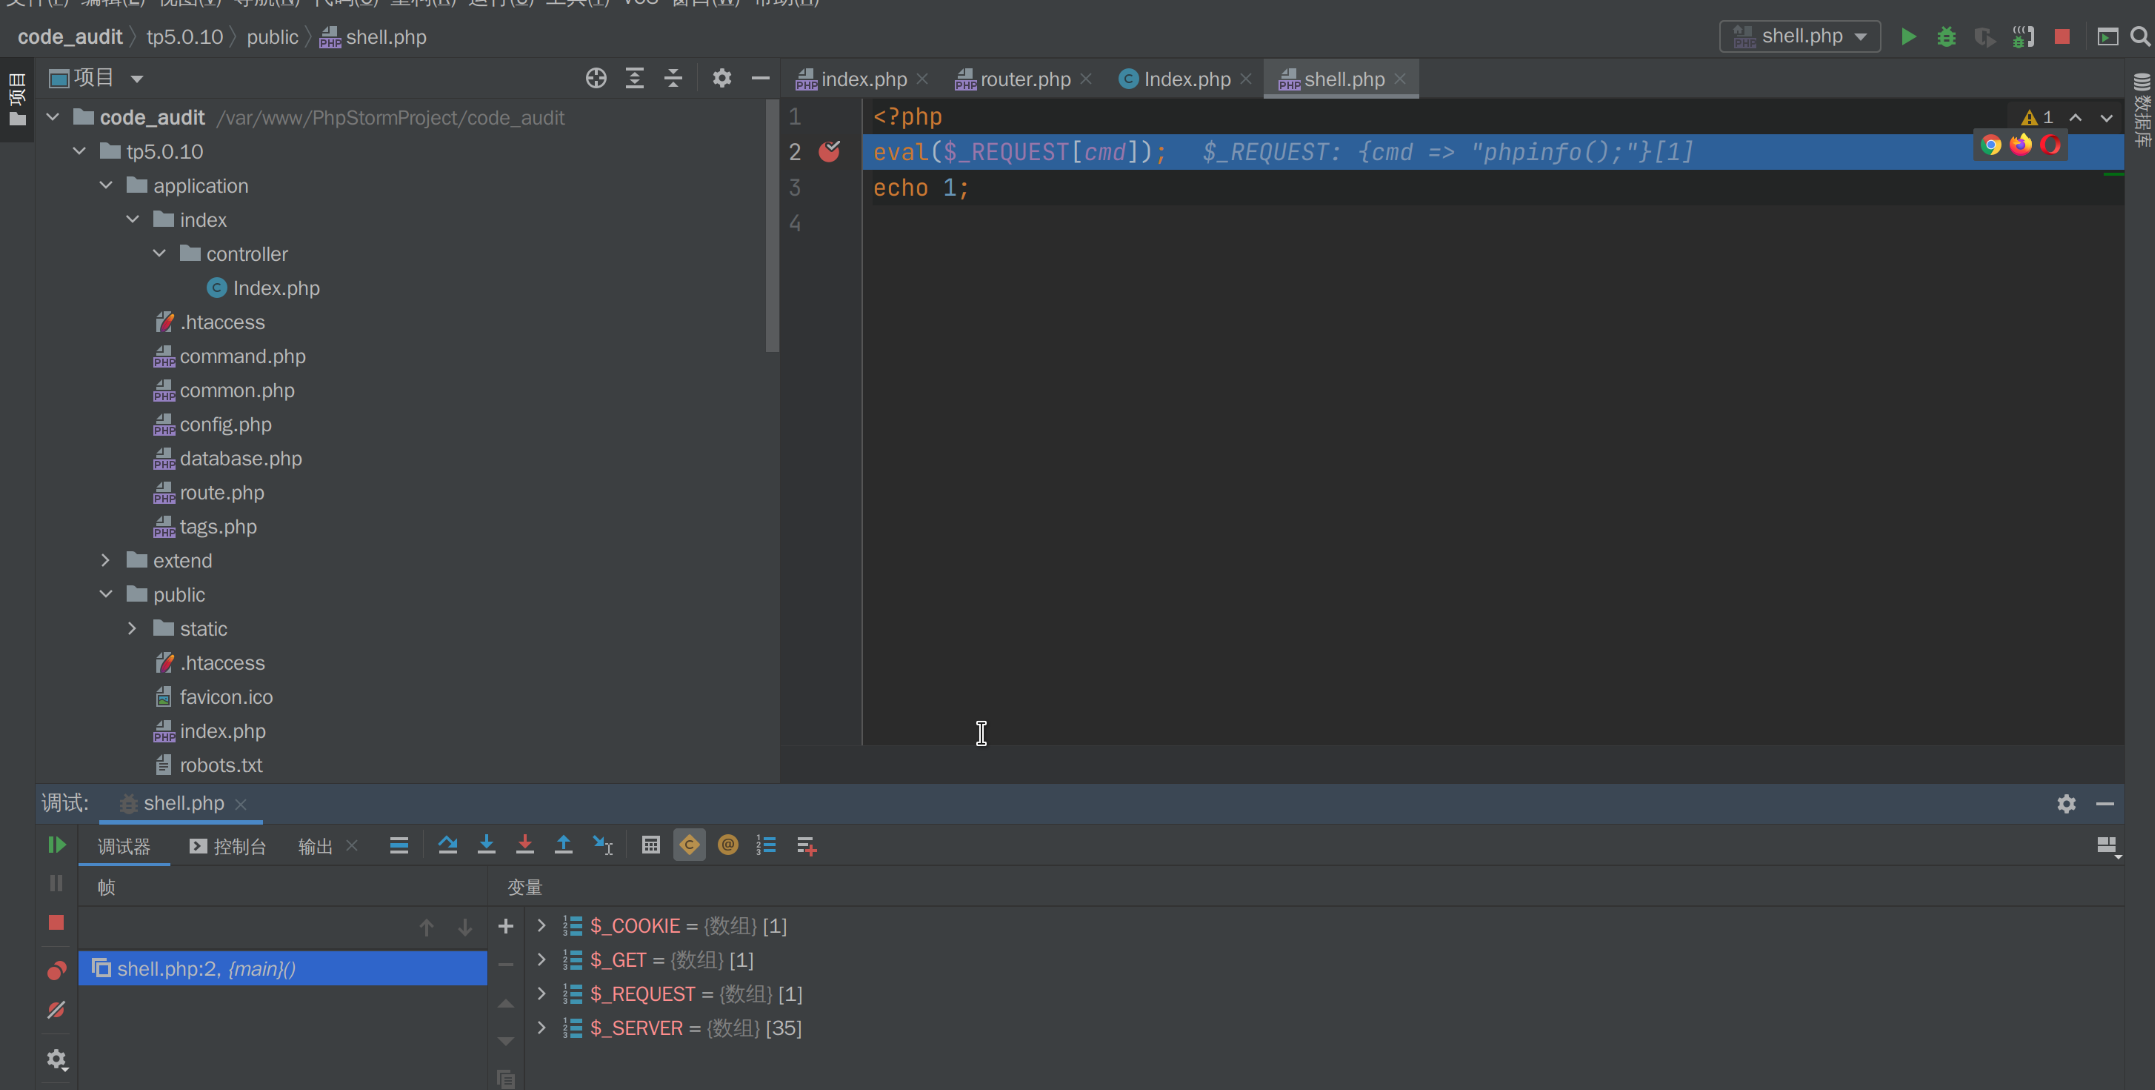Toggle the Listen for Debug Connections icon
Viewport: 2155px width, 1090px height.
(x=2023, y=37)
